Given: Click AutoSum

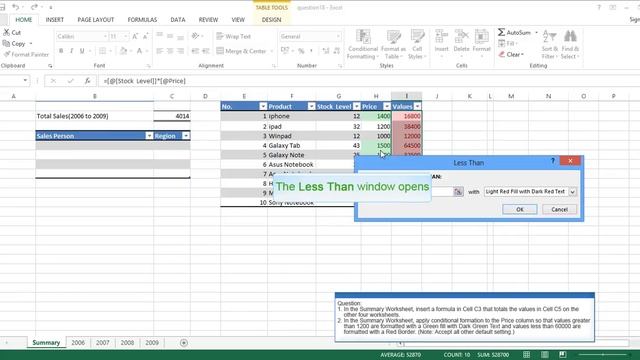Looking at the screenshot, I should [515, 32].
